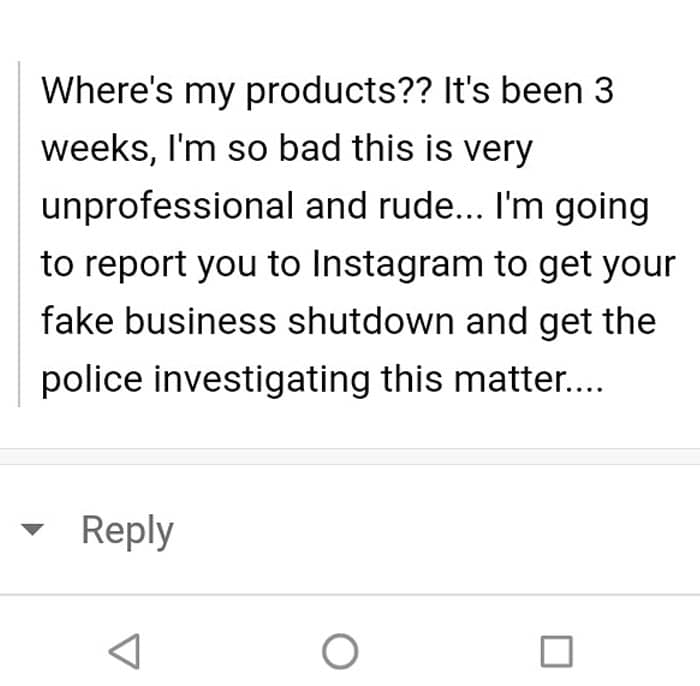Viewport: 700px width, 686px height.
Task: Tap the Android back navigation triangle
Action: coord(124,651)
